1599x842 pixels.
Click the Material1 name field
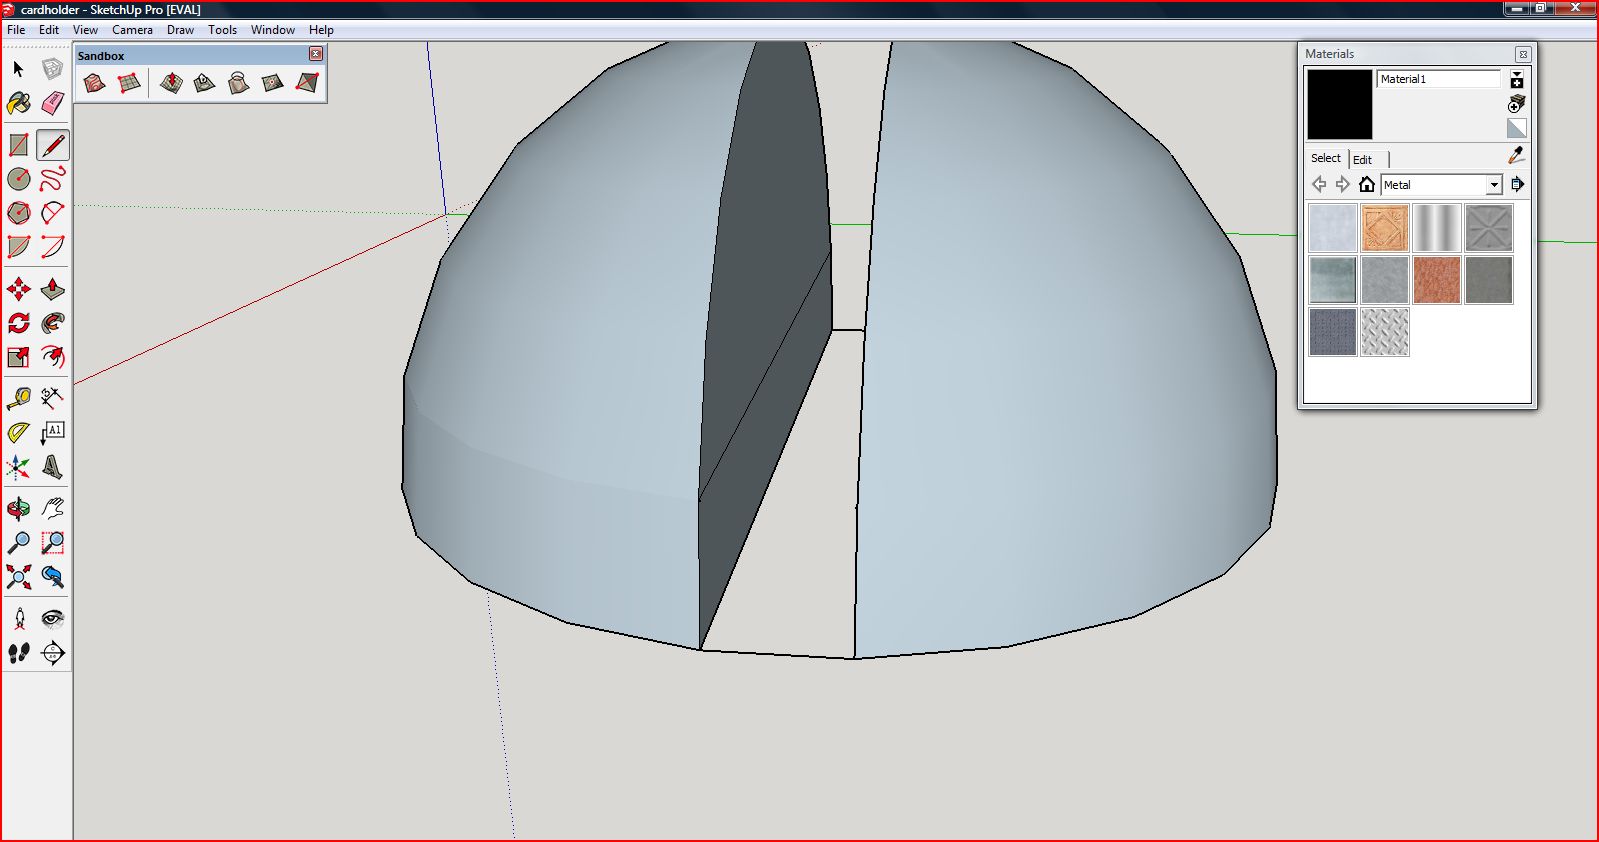point(1439,79)
